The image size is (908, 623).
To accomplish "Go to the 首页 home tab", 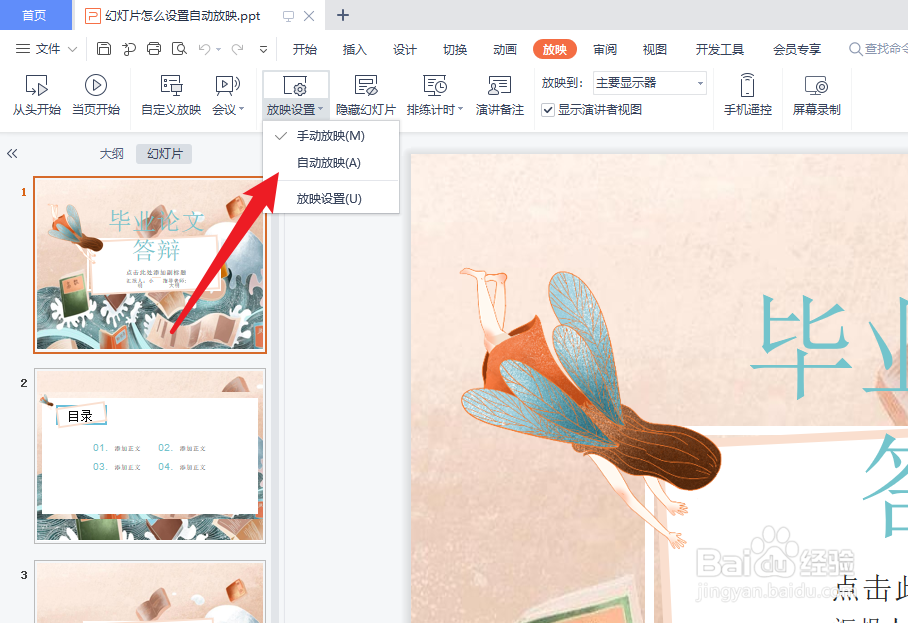I will pos(35,15).
